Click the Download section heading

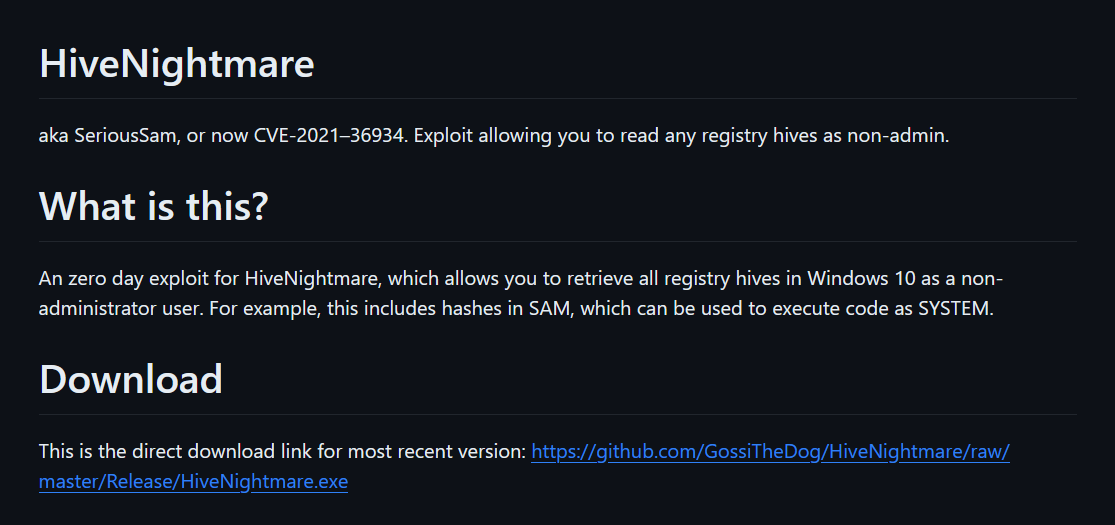pos(131,378)
